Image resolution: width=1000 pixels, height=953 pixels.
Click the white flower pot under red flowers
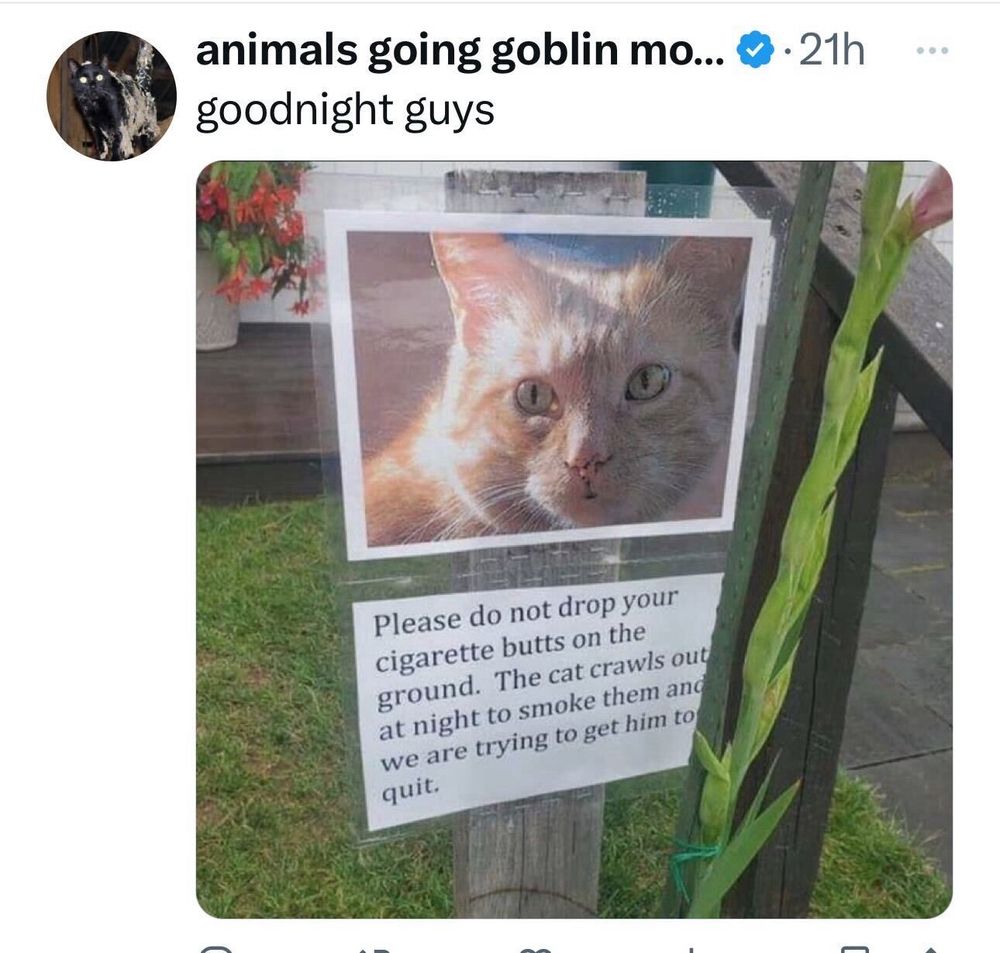click(217, 305)
